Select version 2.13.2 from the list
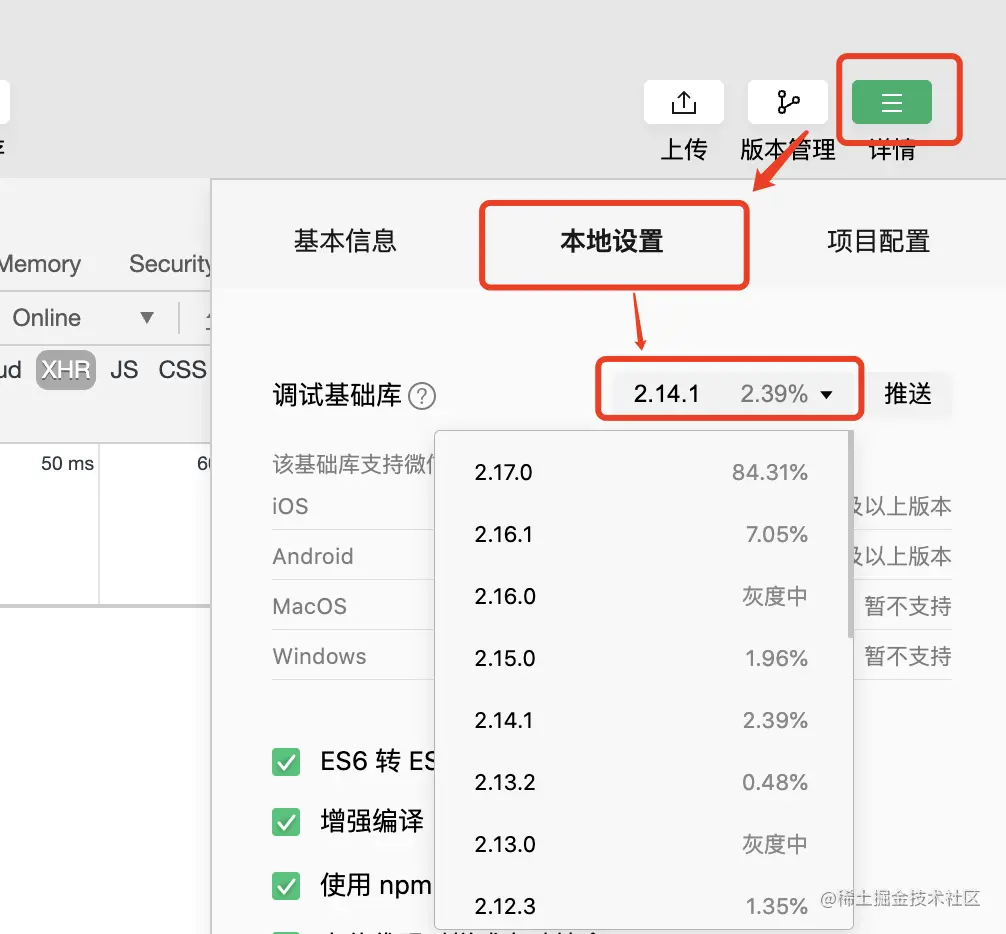1006x934 pixels. pos(642,782)
